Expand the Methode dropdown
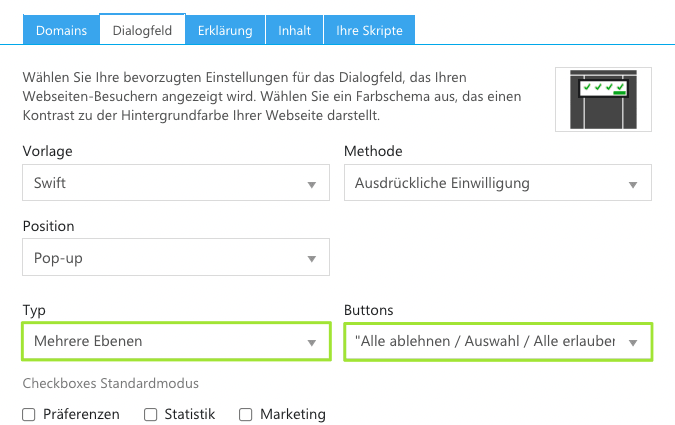This screenshot has height=425, width=675. (x=497, y=184)
